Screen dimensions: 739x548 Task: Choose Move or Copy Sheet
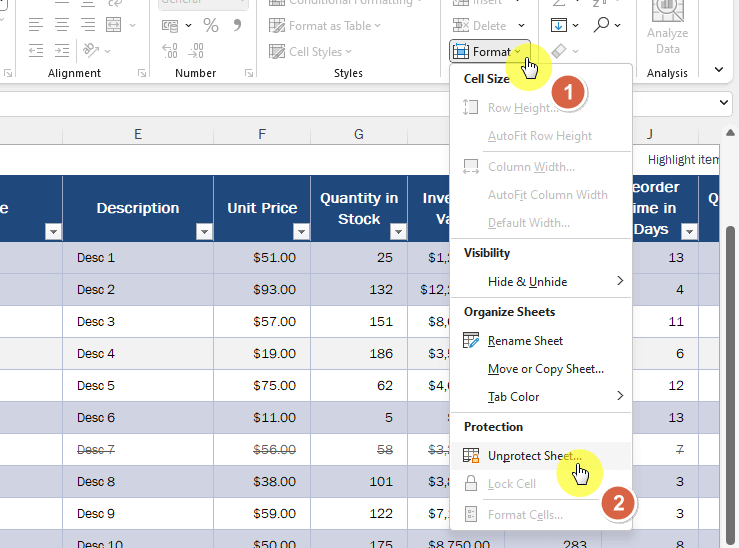click(541, 369)
